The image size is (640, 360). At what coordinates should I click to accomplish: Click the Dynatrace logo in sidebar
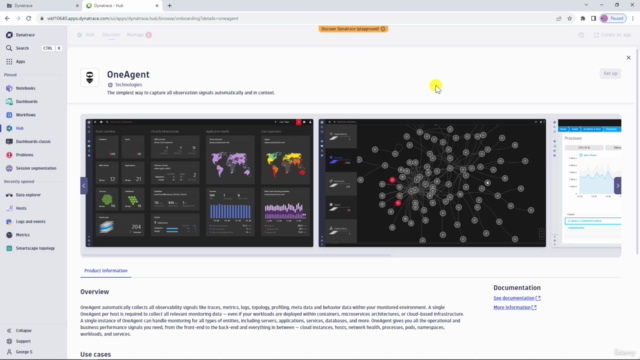pos(9,35)
